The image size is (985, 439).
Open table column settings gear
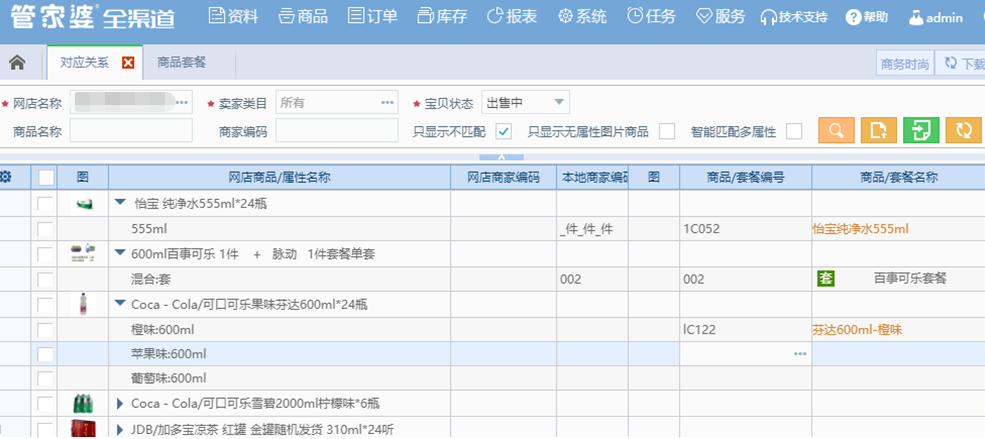coord(6,178)
